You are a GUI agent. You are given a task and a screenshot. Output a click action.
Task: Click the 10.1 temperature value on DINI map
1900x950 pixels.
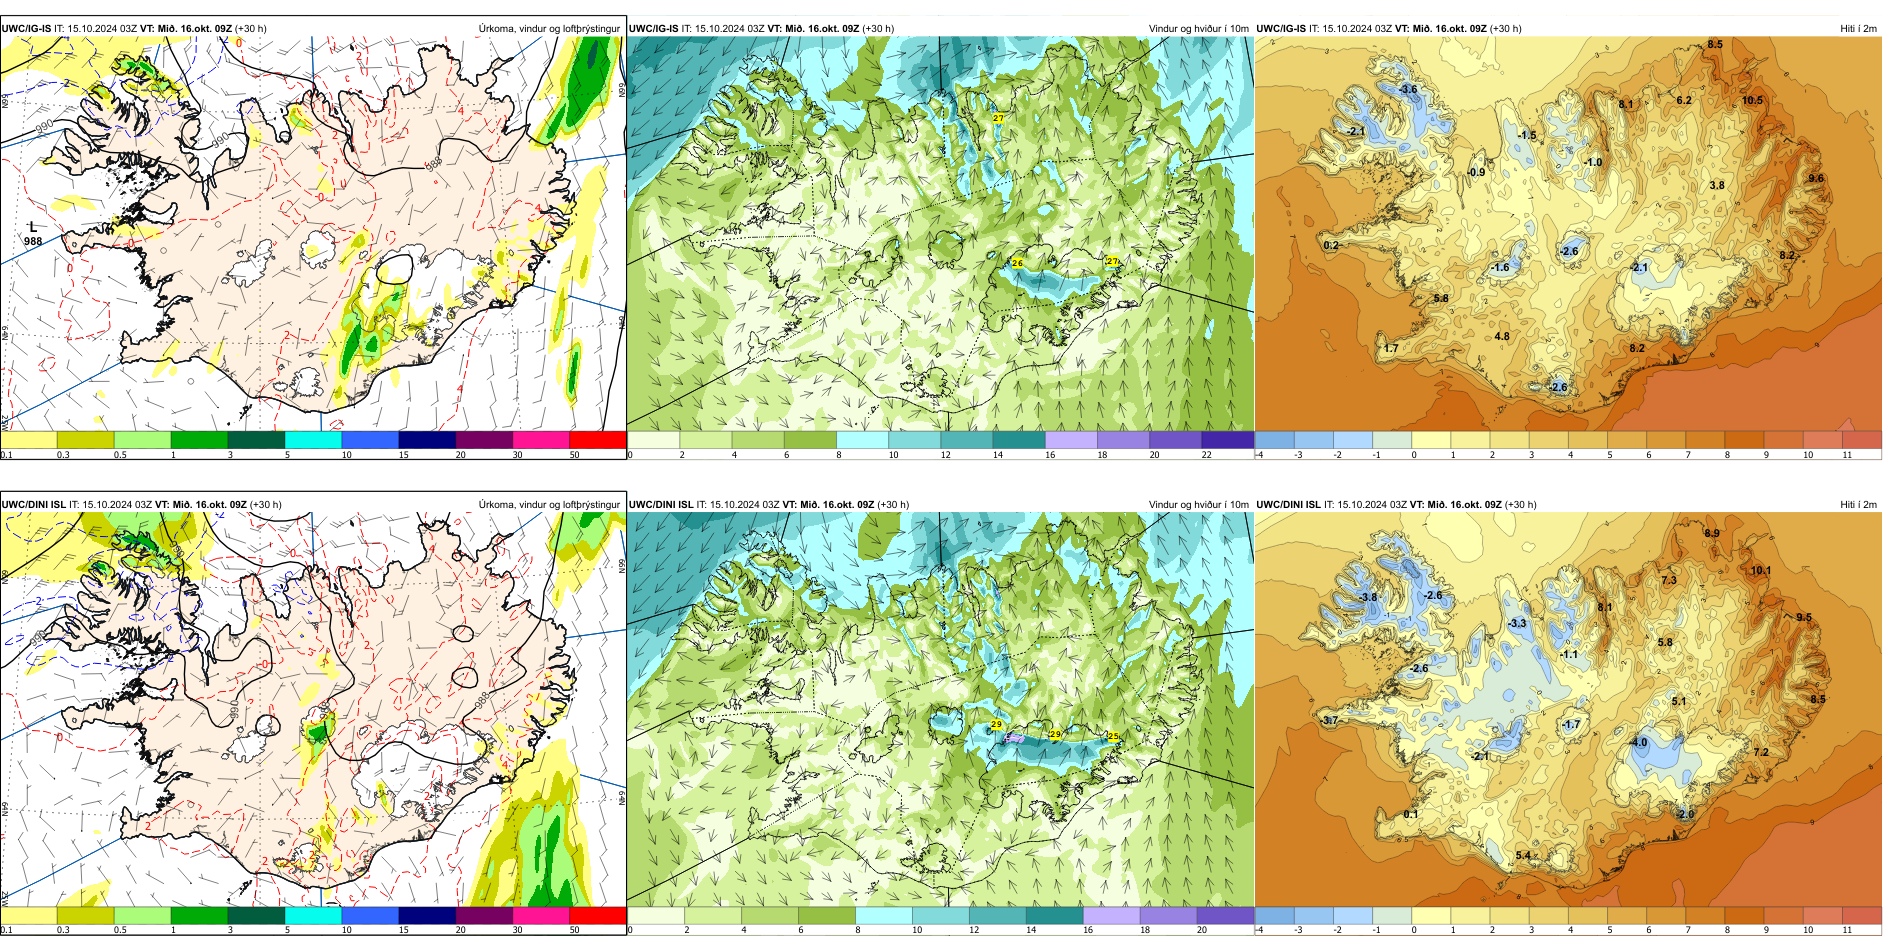click(x=1761, y=571)
